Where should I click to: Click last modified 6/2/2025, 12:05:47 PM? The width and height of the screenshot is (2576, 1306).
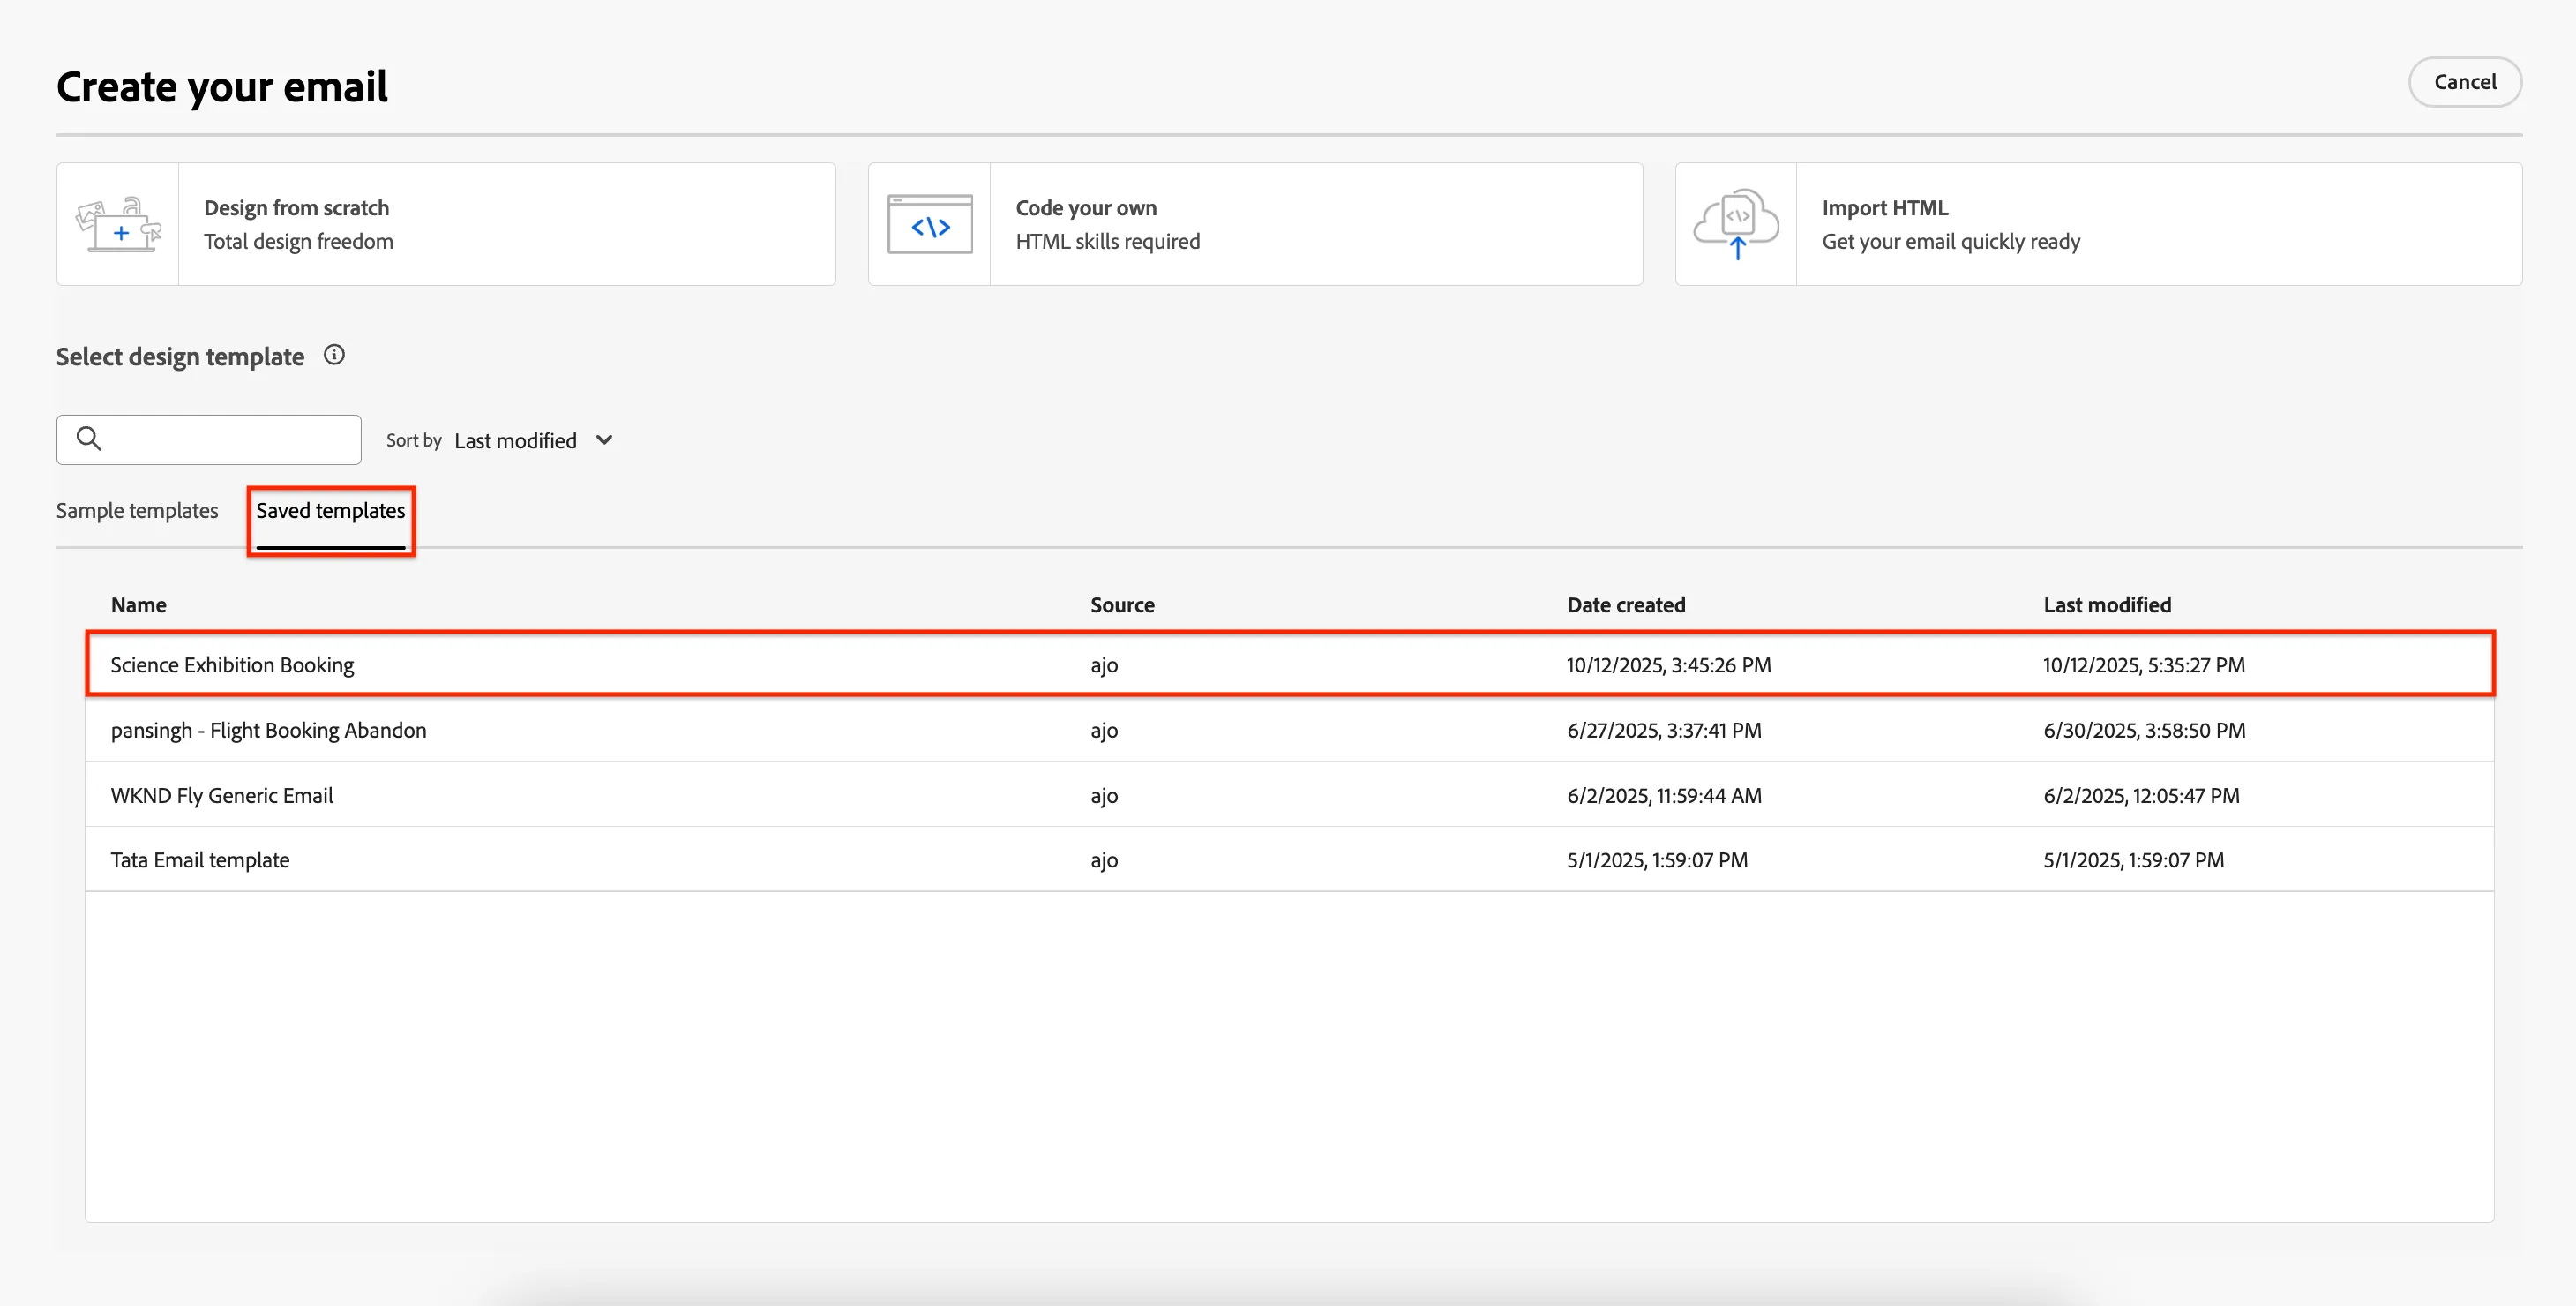[2141, 795]
